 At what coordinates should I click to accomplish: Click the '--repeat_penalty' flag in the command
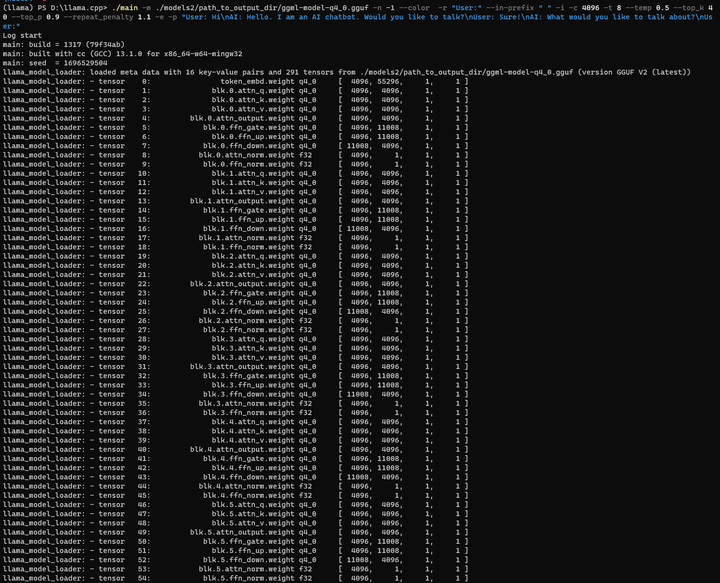98,17
